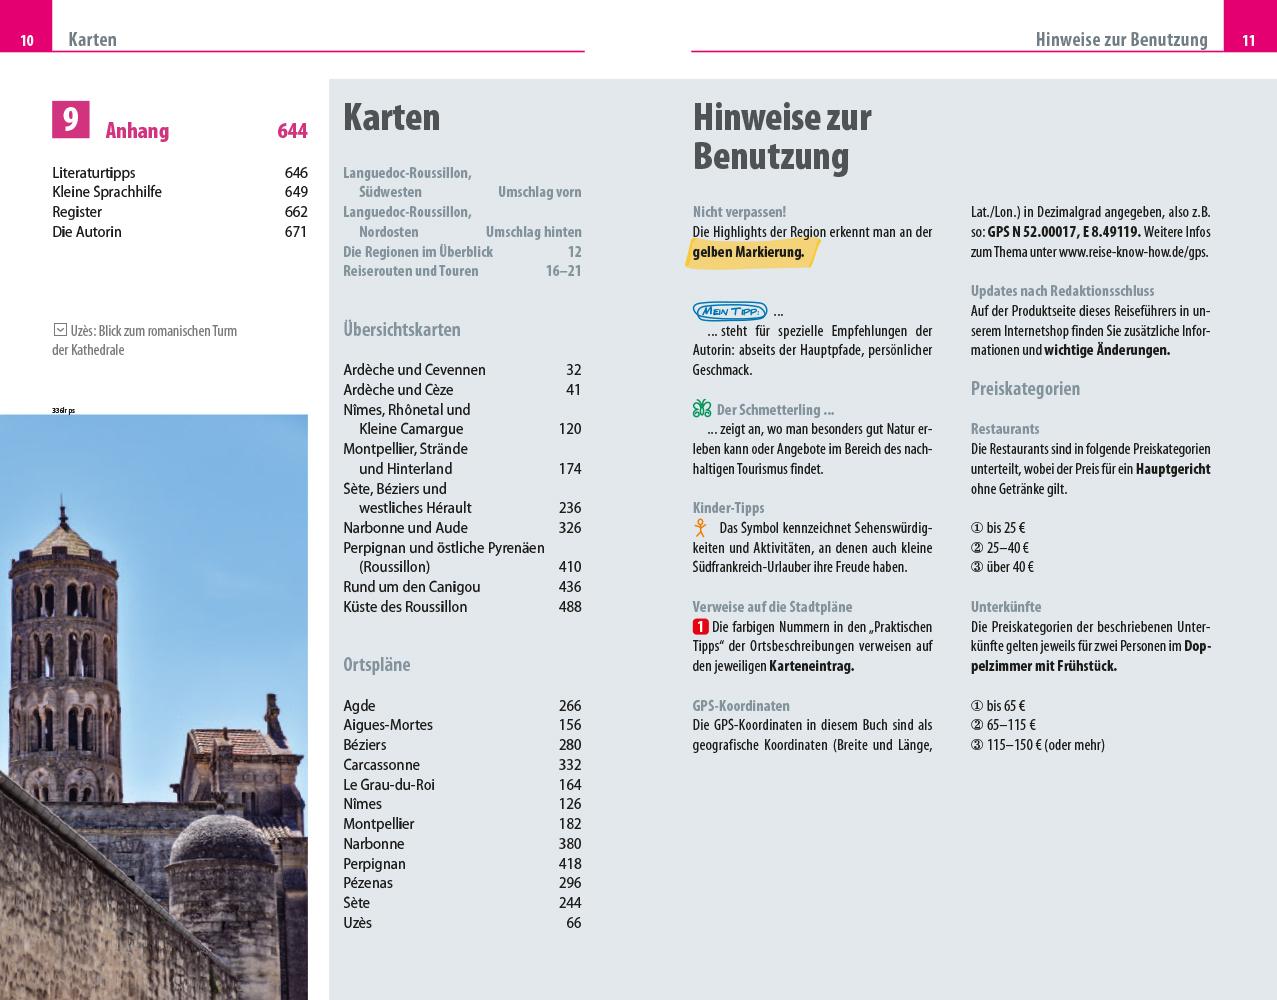Click the page number 11 badge
Screen dimensions: 1277x1000
pyautogui.click(x=1251, y=41)
